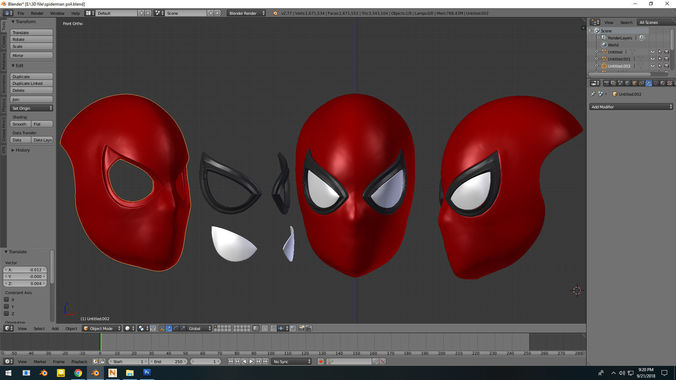The height and width of the screenshot is (380, 676).
Task: Switch to Object properties tab icon
Action: point(635,83)
